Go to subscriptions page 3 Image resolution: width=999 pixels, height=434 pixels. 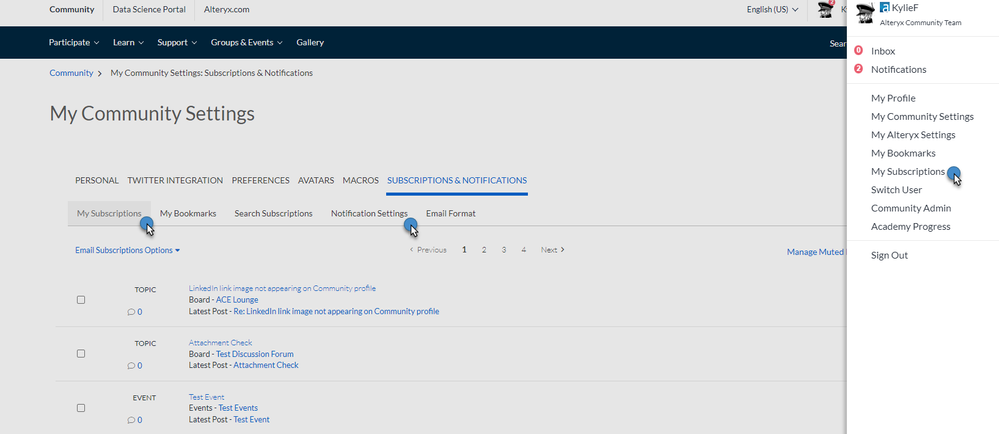tap(503, 250)
